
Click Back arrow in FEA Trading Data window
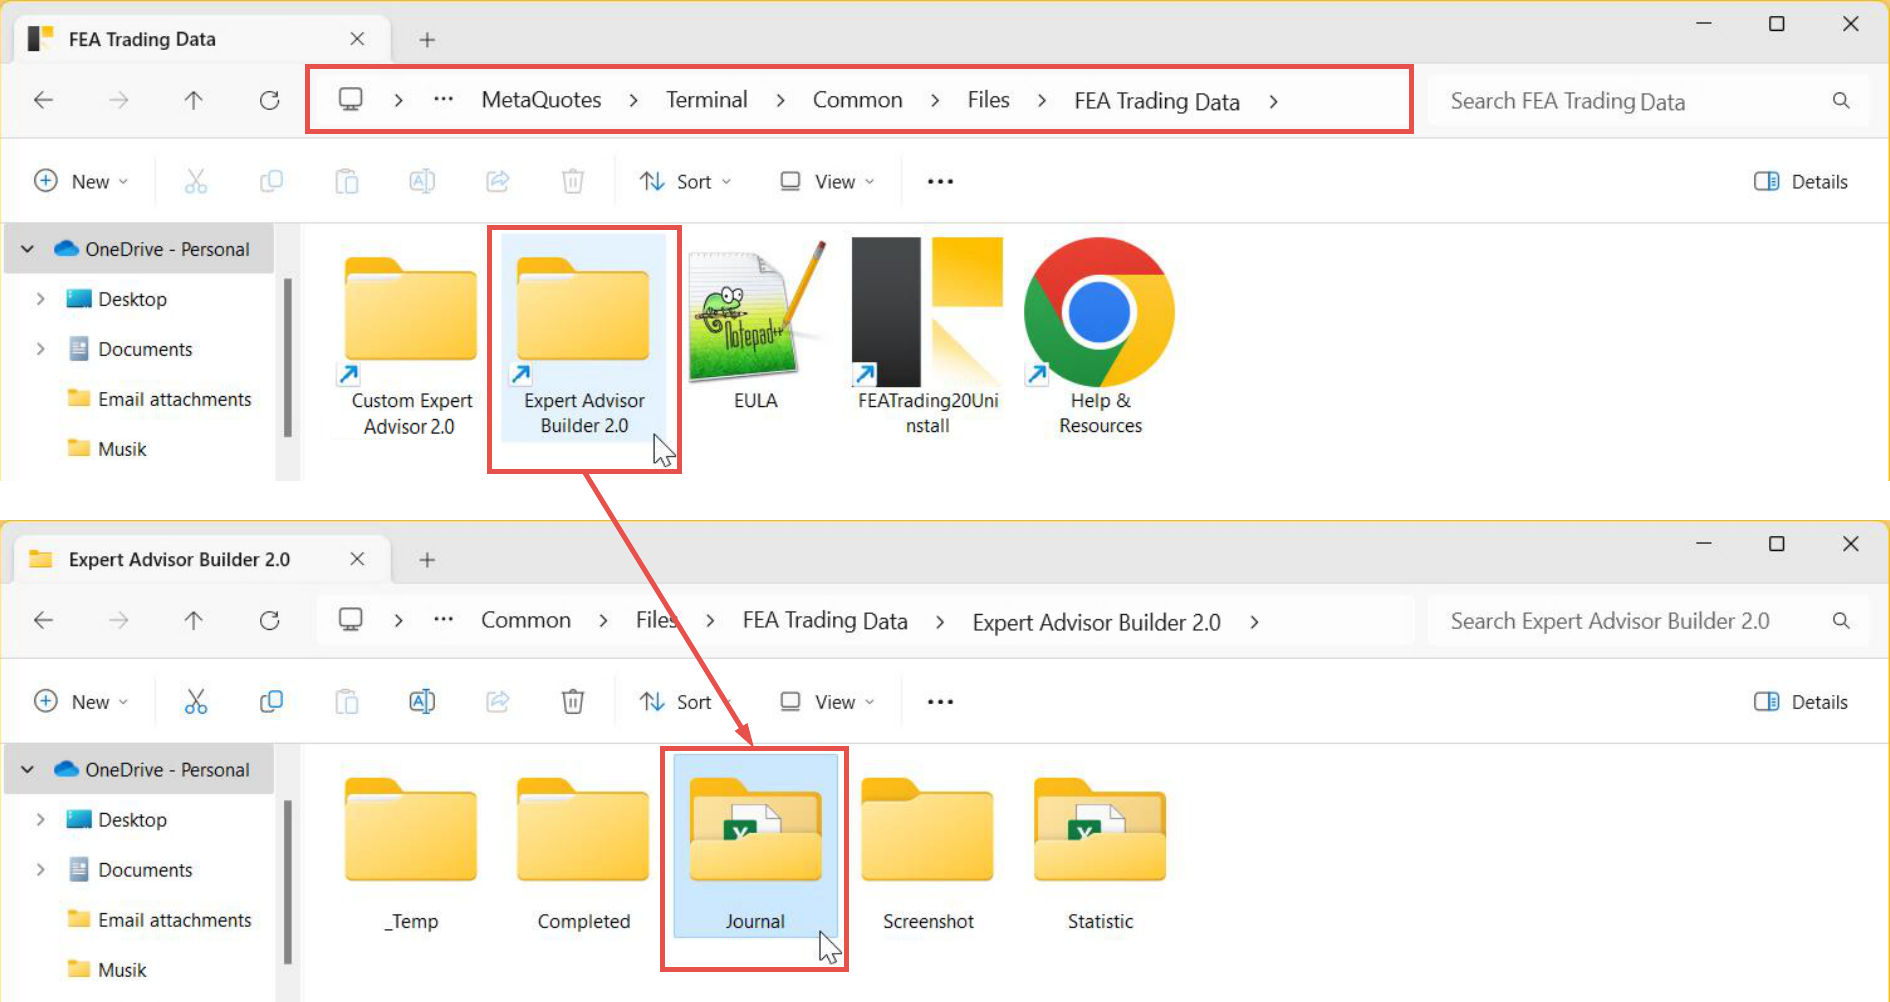point(43,100)
